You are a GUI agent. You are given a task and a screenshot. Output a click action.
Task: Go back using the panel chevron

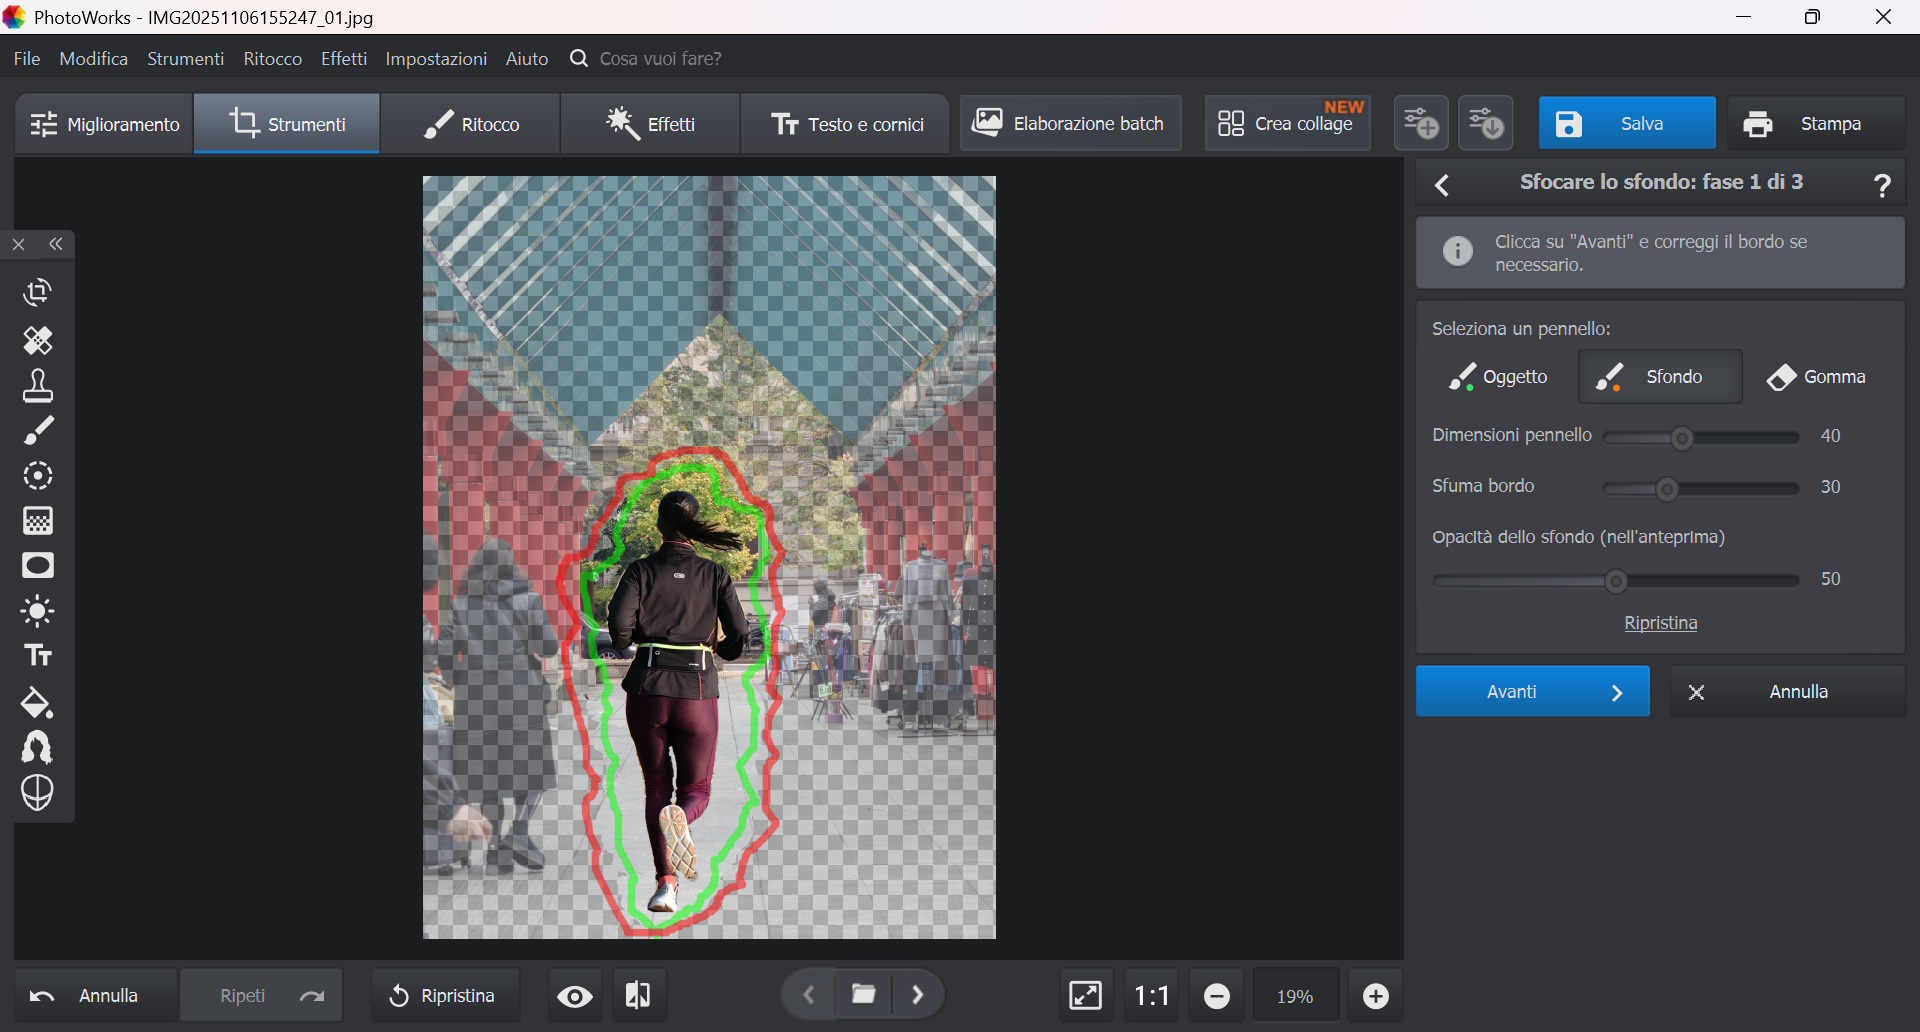pos(1442,185)
